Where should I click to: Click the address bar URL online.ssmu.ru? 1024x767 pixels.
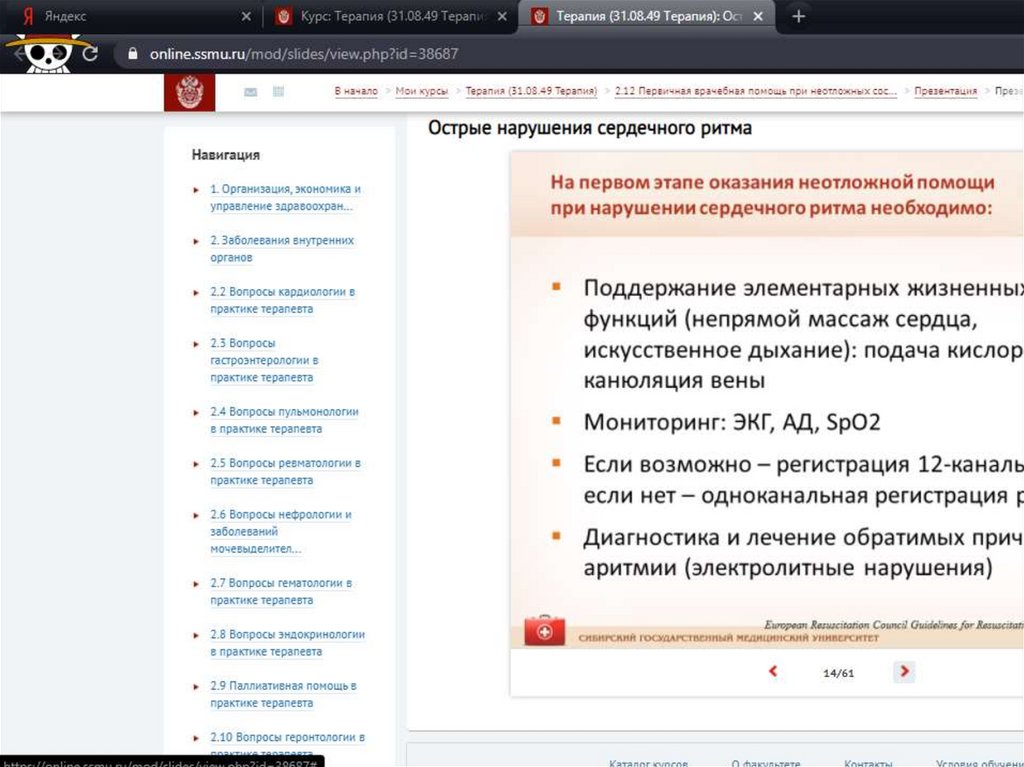[x=304, y=54]
